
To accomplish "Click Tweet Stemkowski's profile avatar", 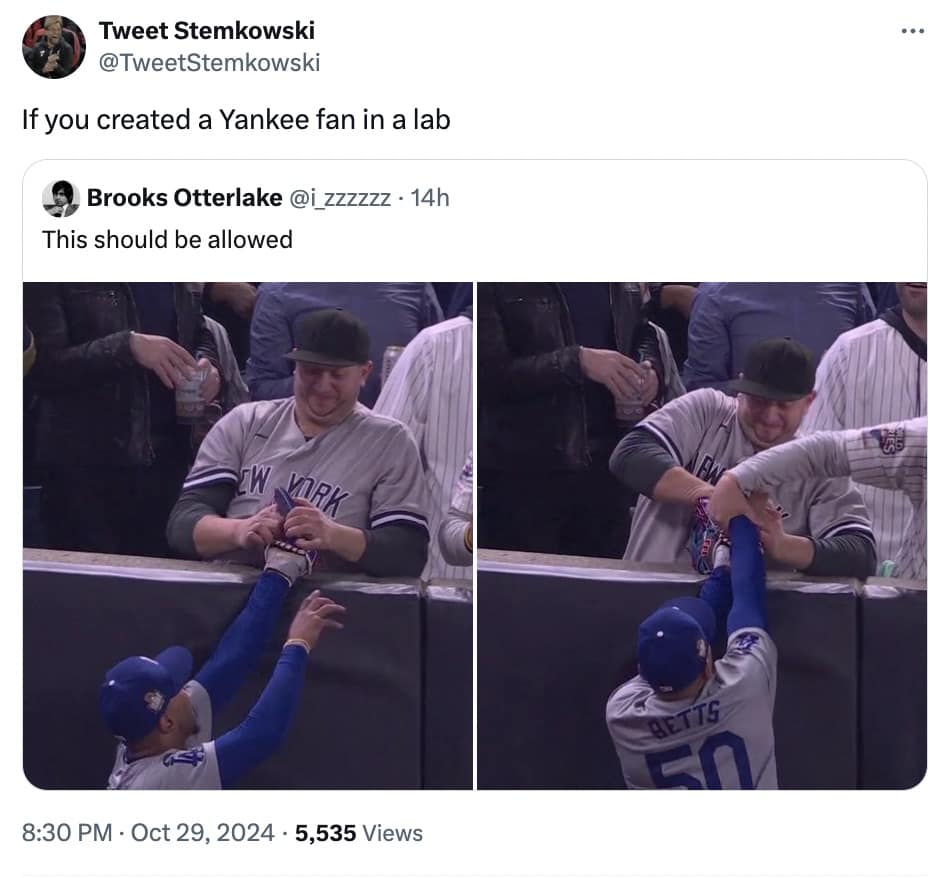I will [x=55, y=44].
